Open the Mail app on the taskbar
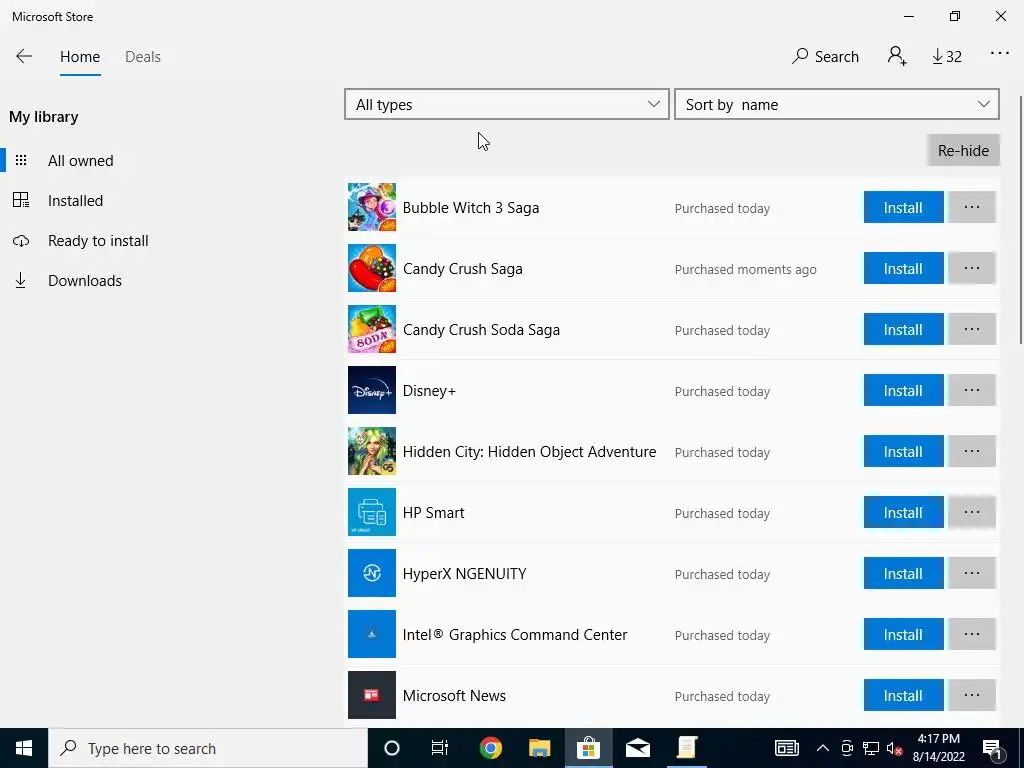1024x768 pixels. point(637,748)
